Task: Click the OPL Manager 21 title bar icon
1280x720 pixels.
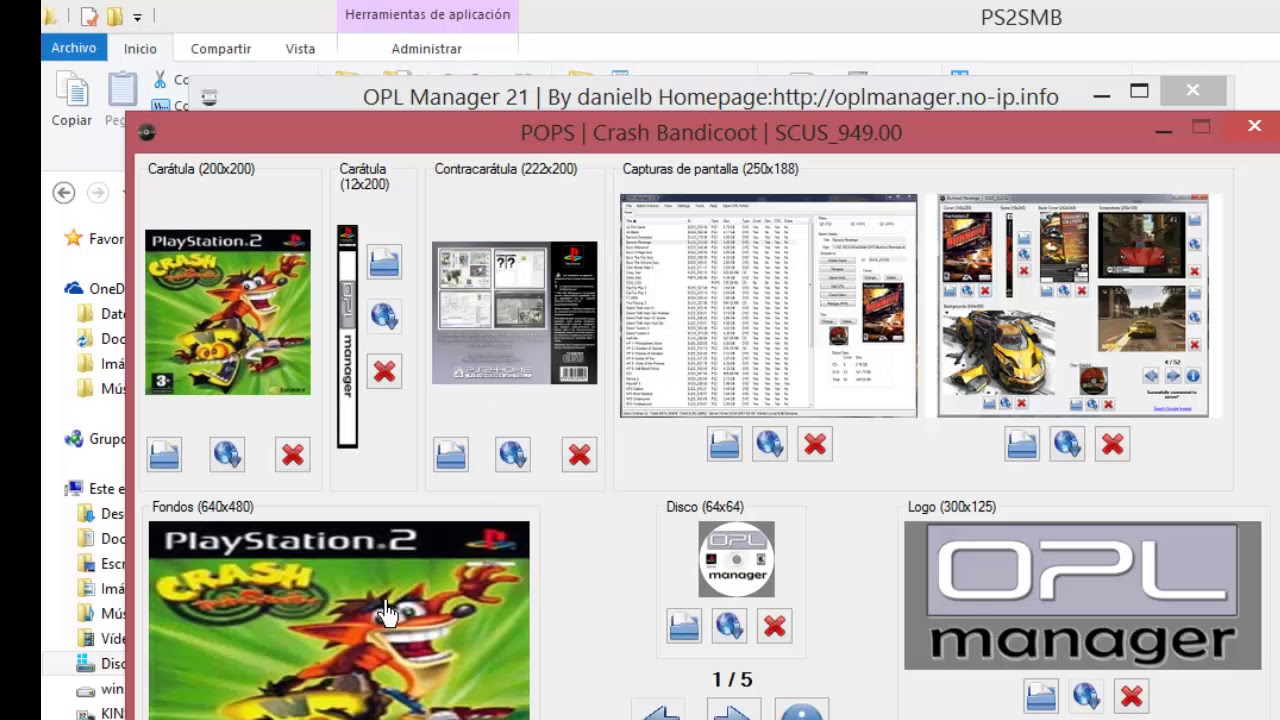Action: click(x=209, y=97)
